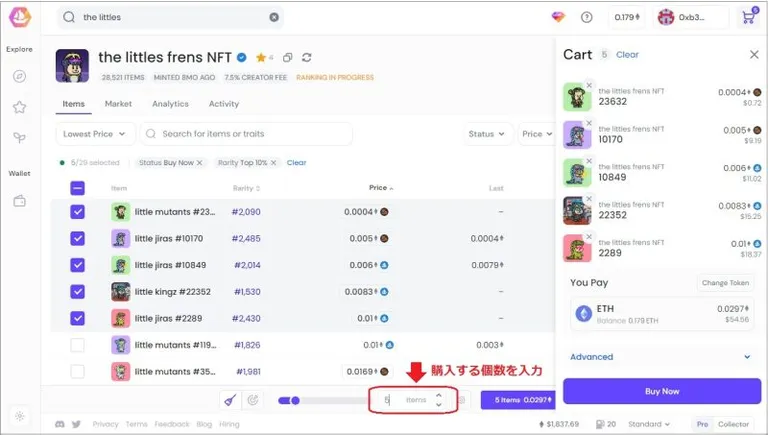Image resolution: width=768 pixels, height=435 pixels.
Task: Click Change Token button
Action: [725, 283]
